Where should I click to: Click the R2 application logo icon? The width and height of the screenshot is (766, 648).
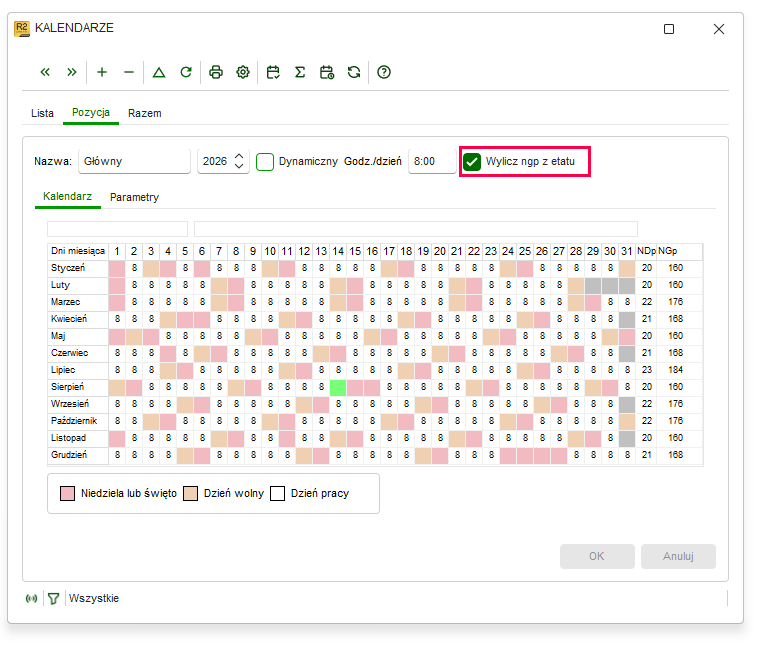point(22,29)
